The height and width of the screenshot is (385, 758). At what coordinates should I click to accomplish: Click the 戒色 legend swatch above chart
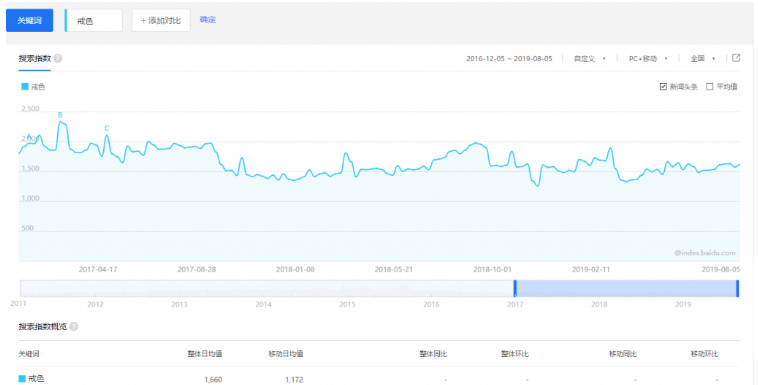(x=25, y=87)
